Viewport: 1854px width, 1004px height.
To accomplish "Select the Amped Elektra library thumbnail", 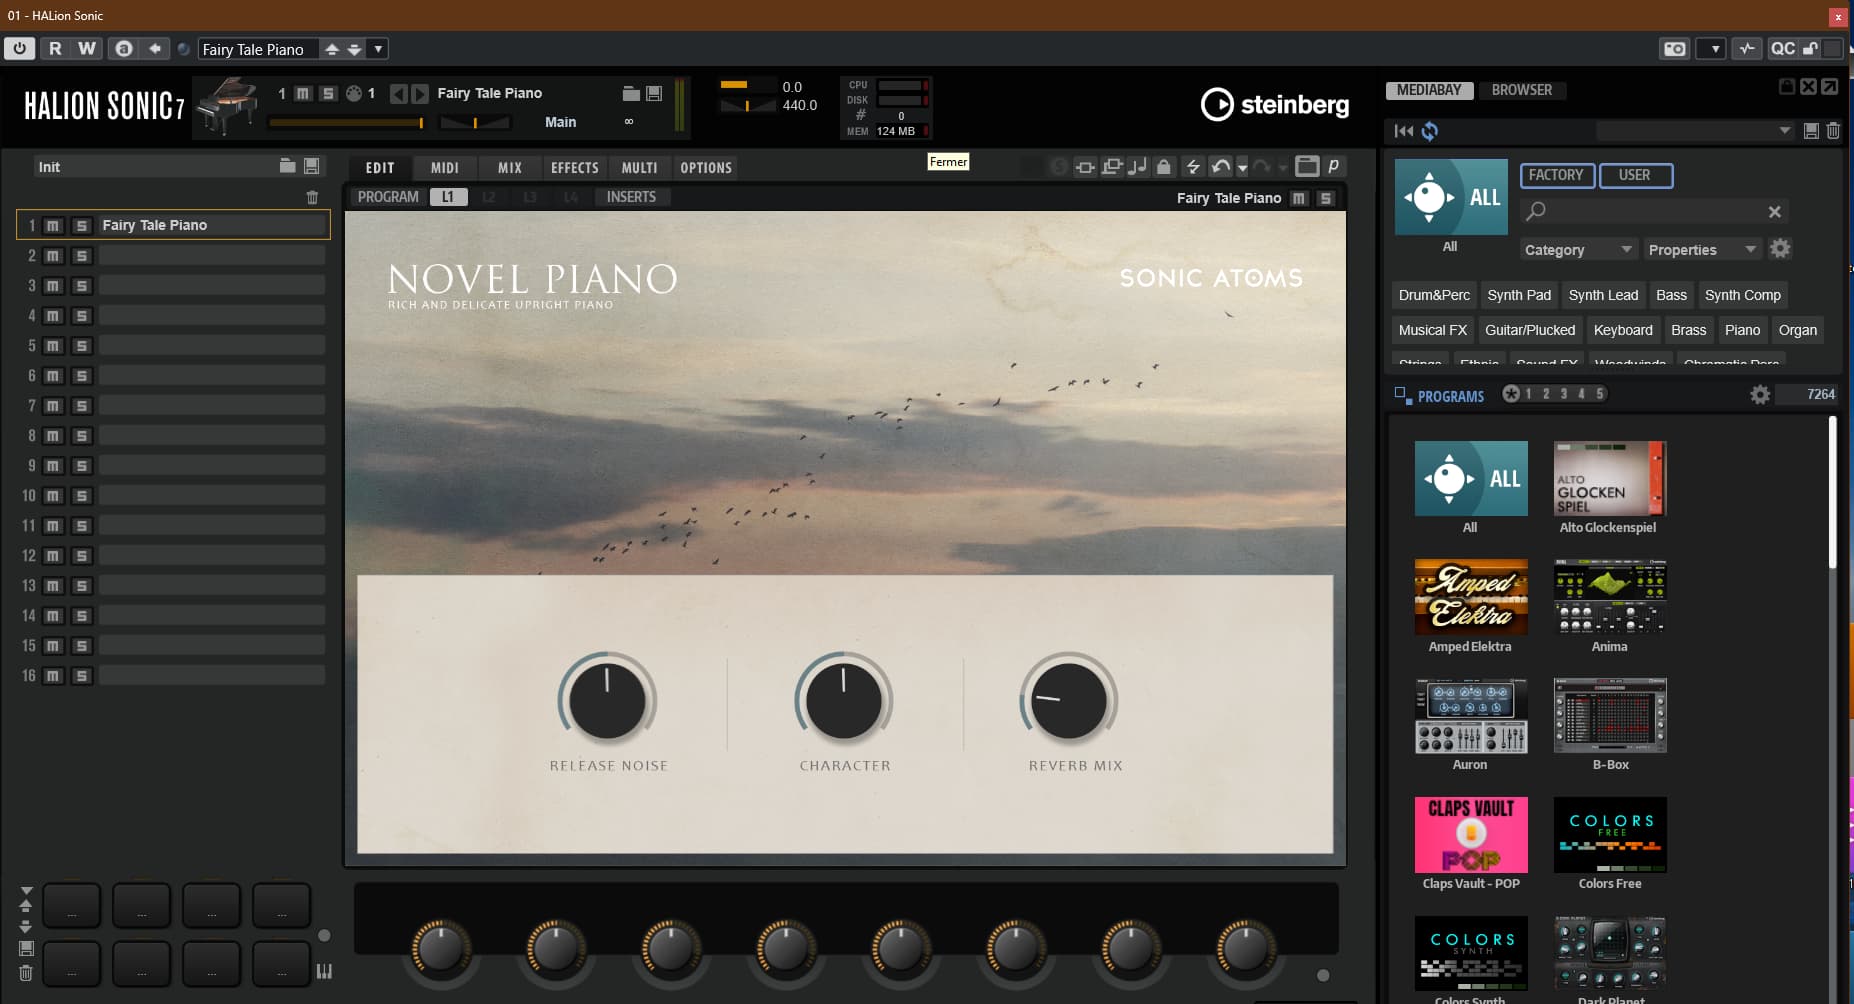I will point(1471,597).
